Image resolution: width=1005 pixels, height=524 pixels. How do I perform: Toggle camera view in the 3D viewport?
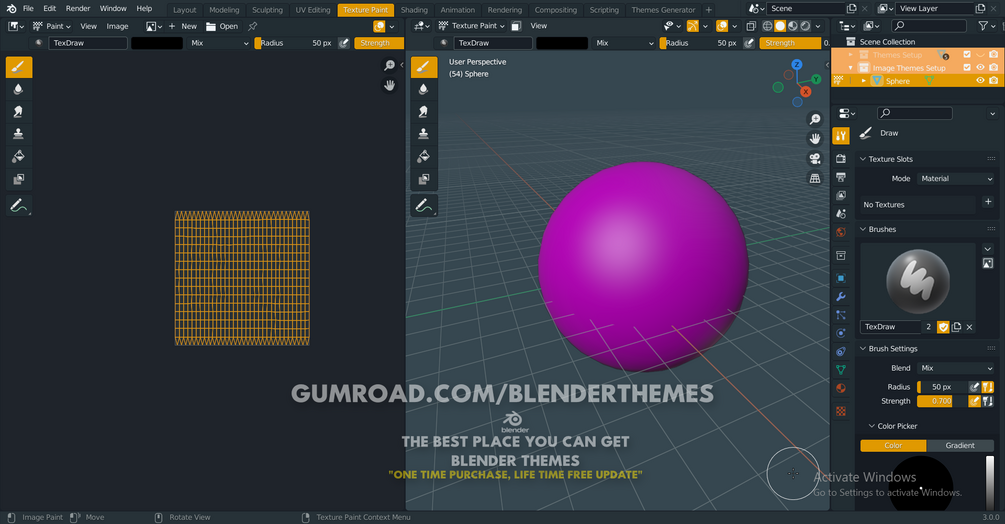click(x=815, y=159)
